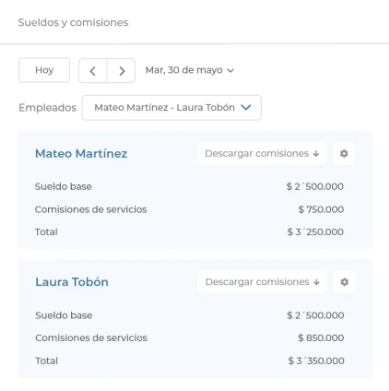Download commissions for Mateo Martínez
The width and height of the screenshot is (389, 391).
coord(262,154)
